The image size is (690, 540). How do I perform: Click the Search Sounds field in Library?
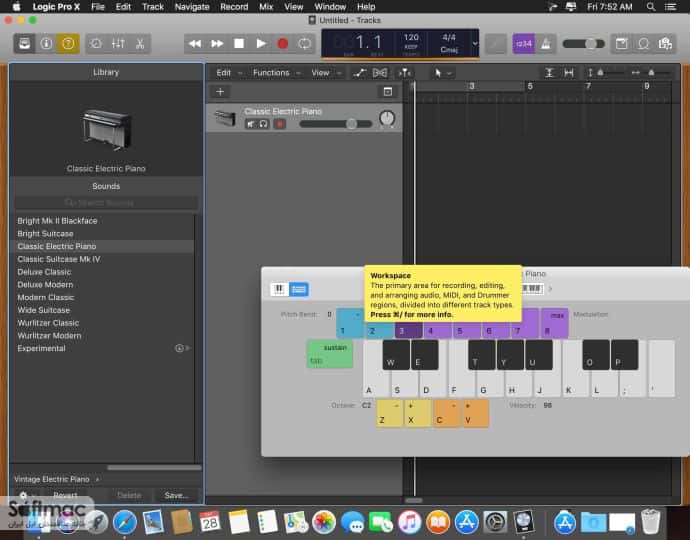tap(106, 202)
